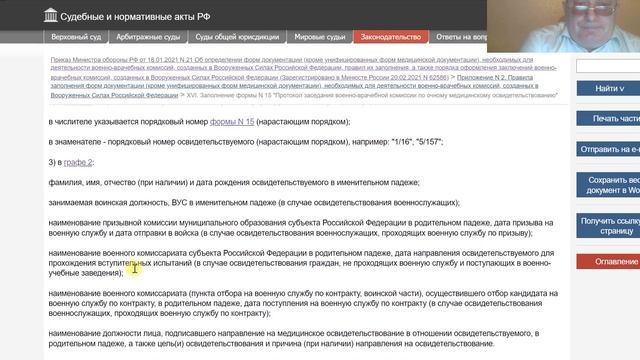Click the search input field in sidebar
This screenshot has height=360, width=640.
pyautogui.click(x=608, y=66)
